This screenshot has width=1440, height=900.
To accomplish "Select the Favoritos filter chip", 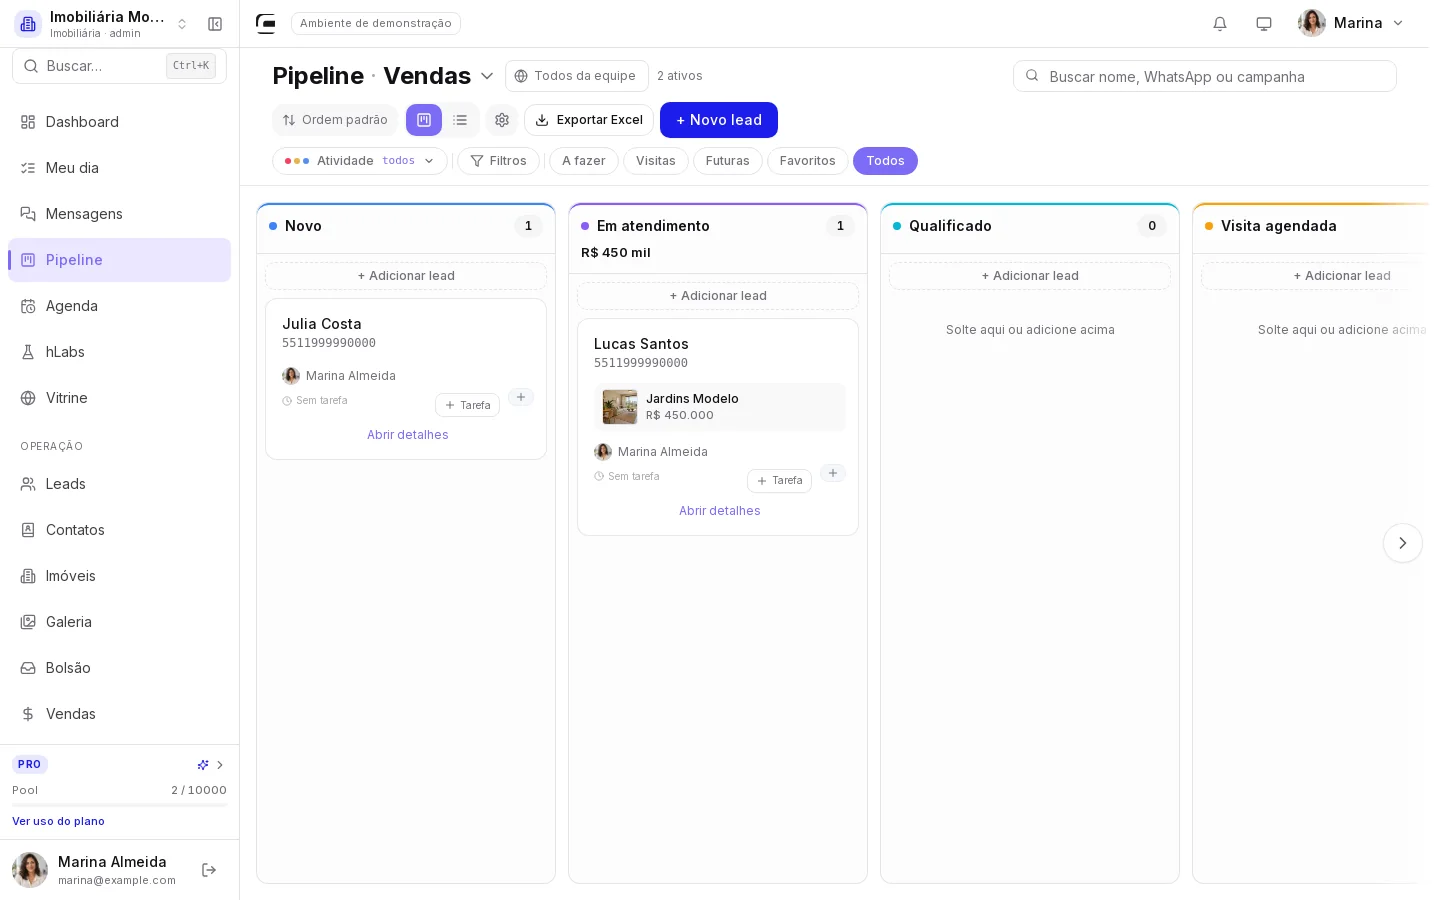I will (808, 161).
